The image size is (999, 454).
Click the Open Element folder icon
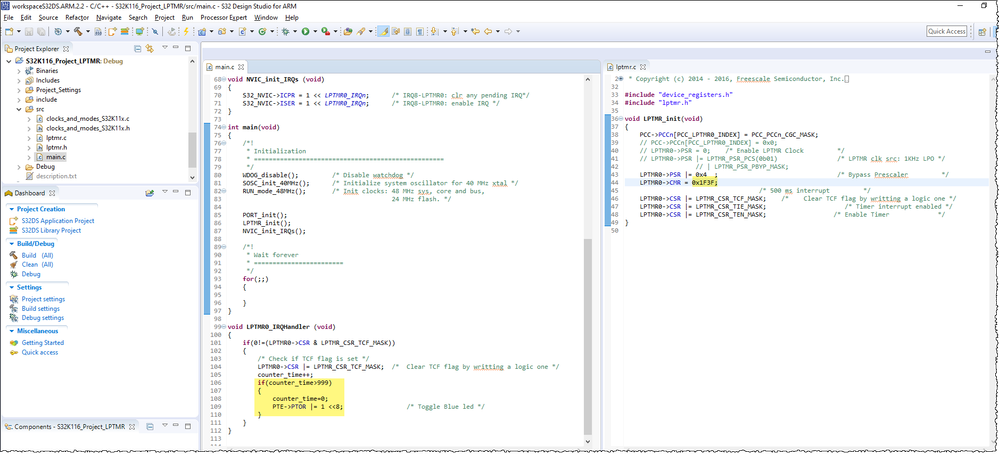click(x=348, y=31)
